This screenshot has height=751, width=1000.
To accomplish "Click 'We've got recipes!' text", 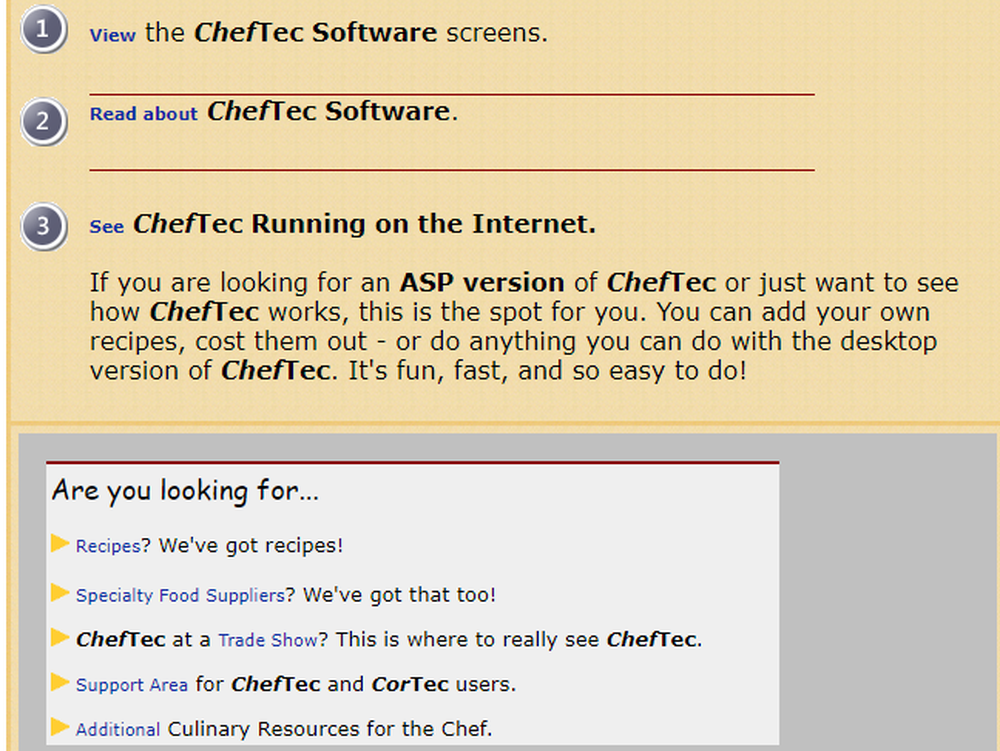I will pyautogui.click(x=251, y=546).
